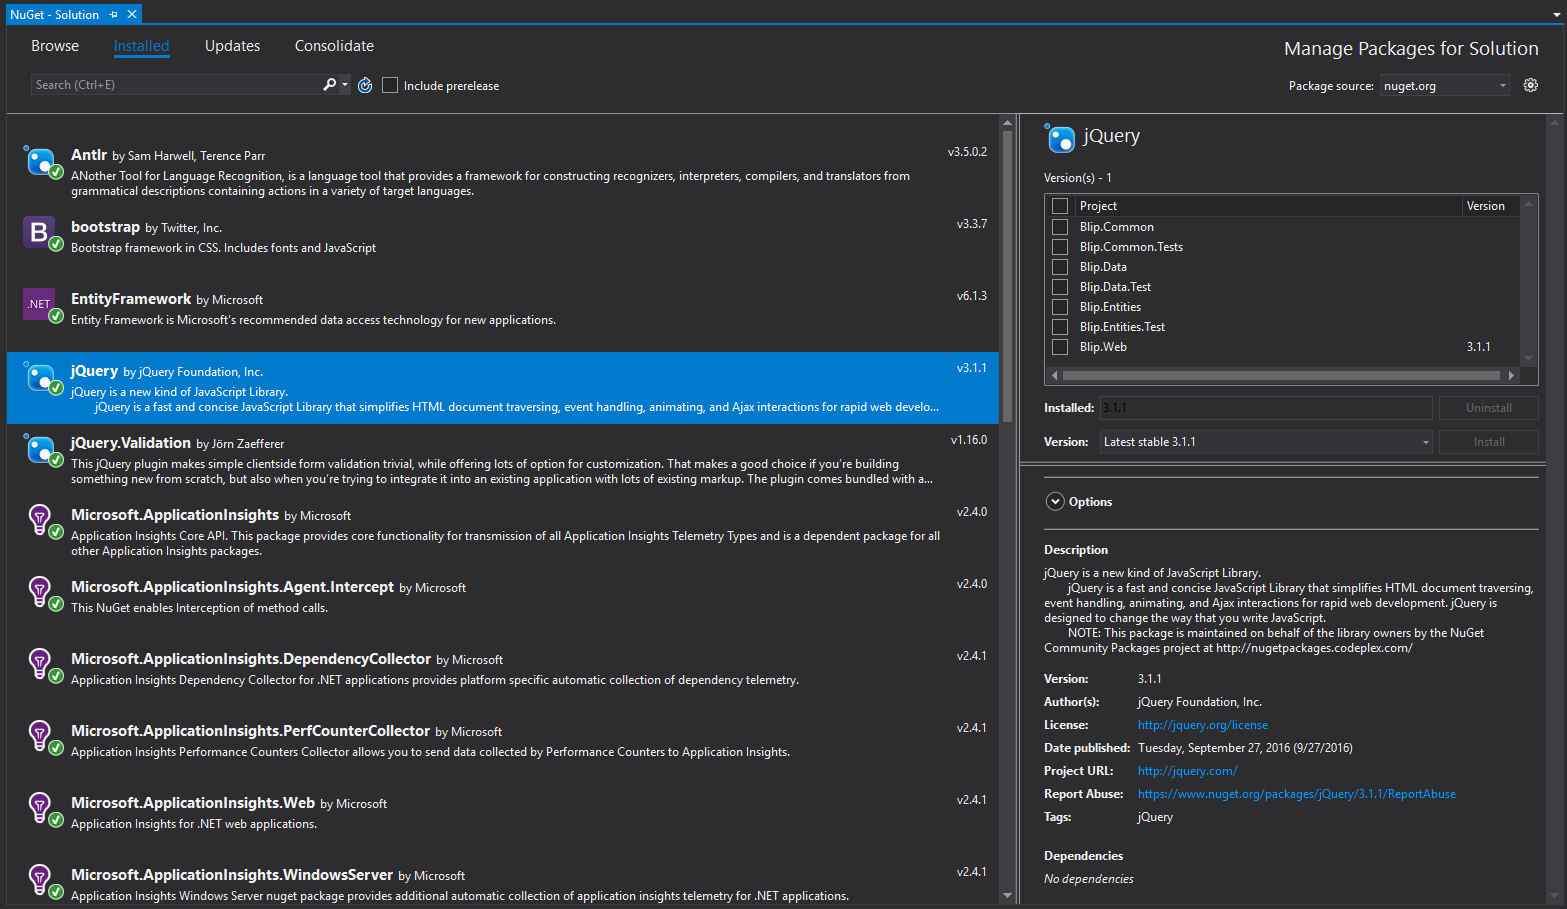Image resolution: width=1567 pixels, height=909 pixels.
Task: Select the Antlr package name
Action: tap(89, 155)
